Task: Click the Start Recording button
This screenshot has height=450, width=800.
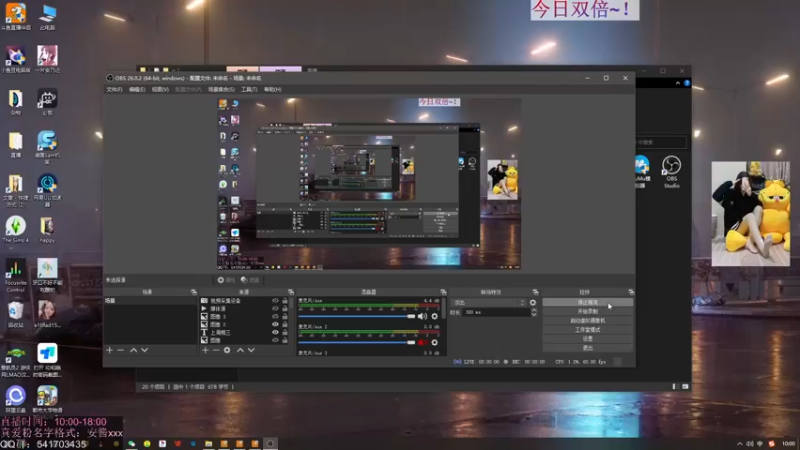Action: 588,312
